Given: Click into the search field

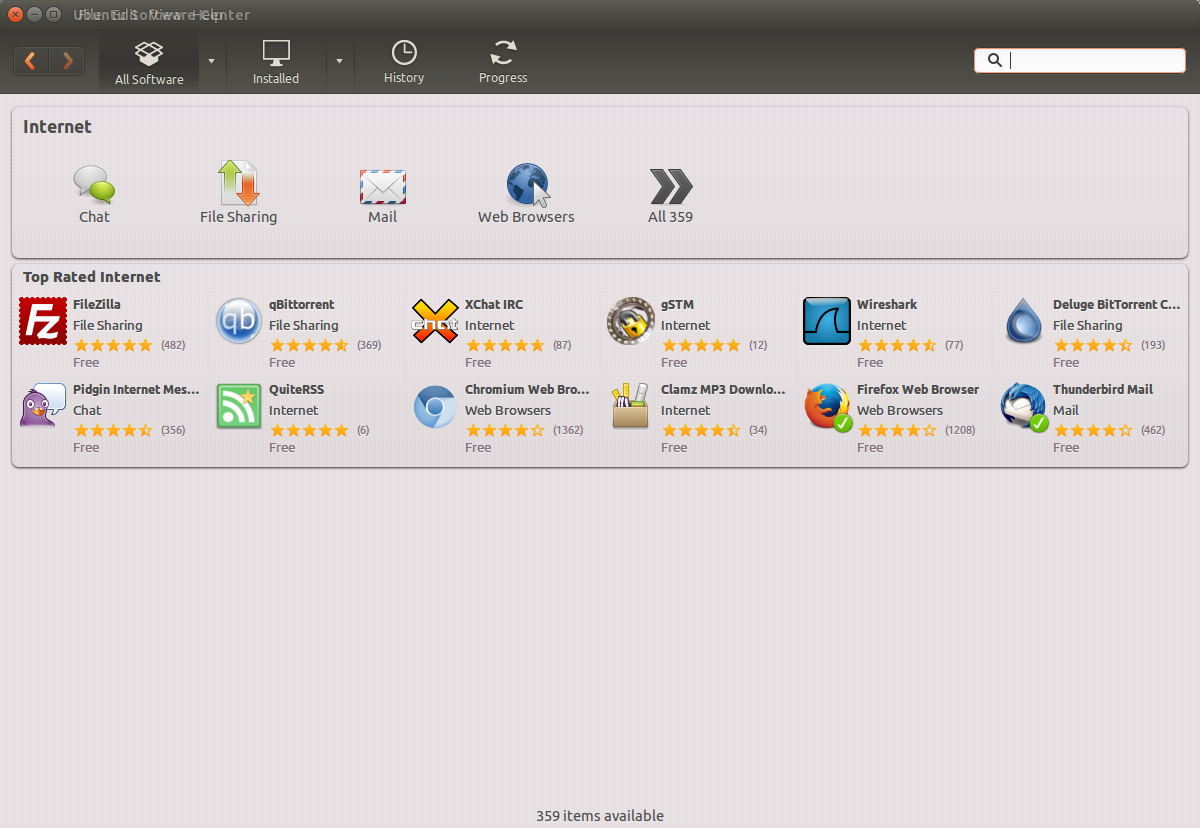Looking at the screenshot, I should 1080,60.
